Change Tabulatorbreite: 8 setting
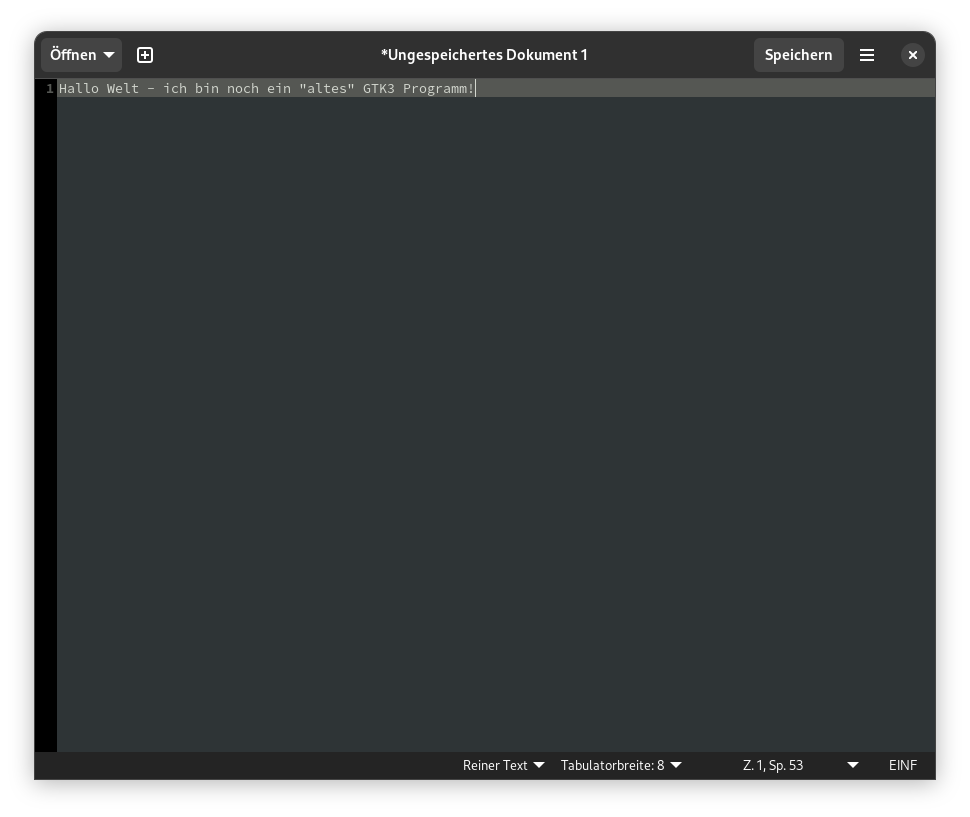The image size is (970, 817). click(x=621, y=766)
